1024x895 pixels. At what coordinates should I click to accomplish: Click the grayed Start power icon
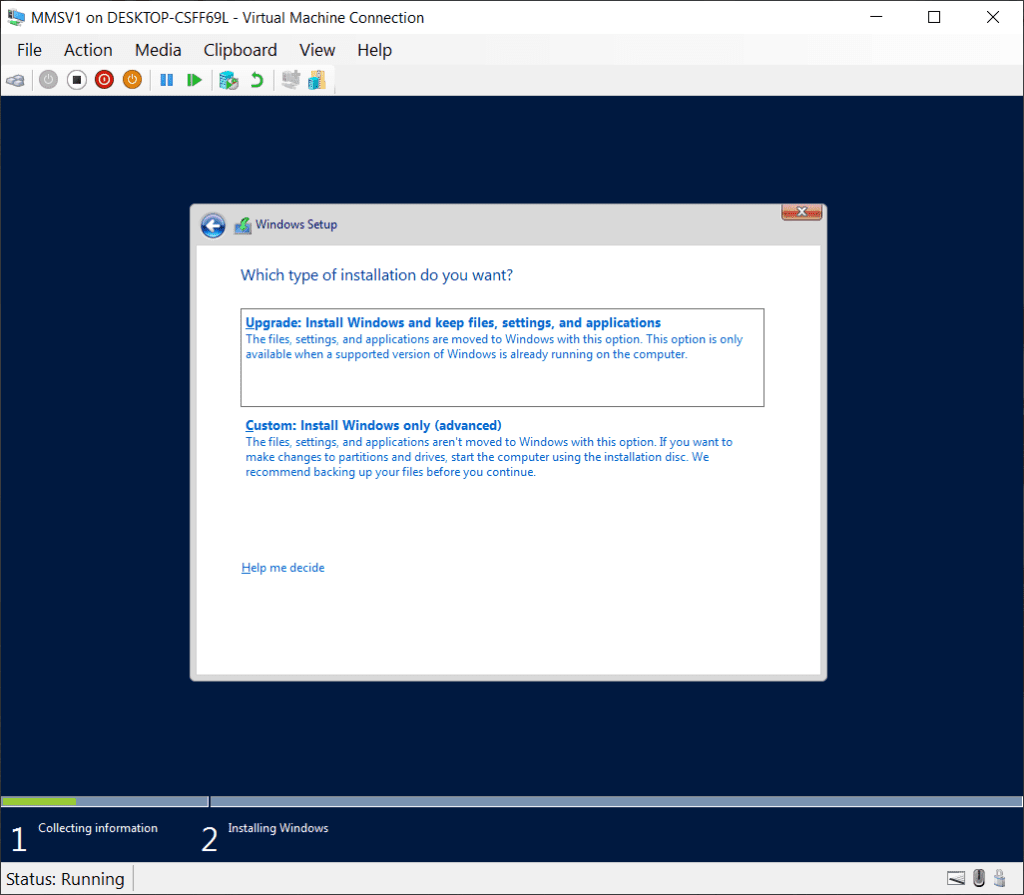pyautogui.click(x=48, y=80)
